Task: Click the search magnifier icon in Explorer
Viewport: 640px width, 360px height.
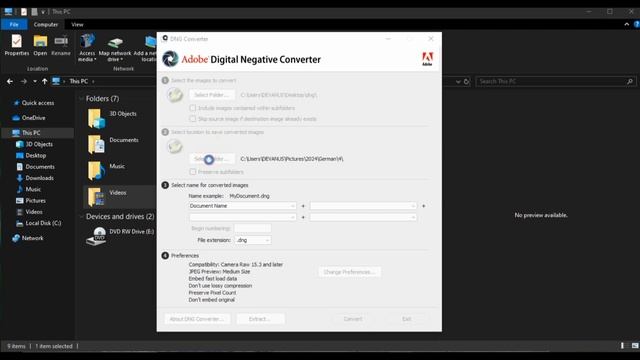Action: tap(630, 82)
